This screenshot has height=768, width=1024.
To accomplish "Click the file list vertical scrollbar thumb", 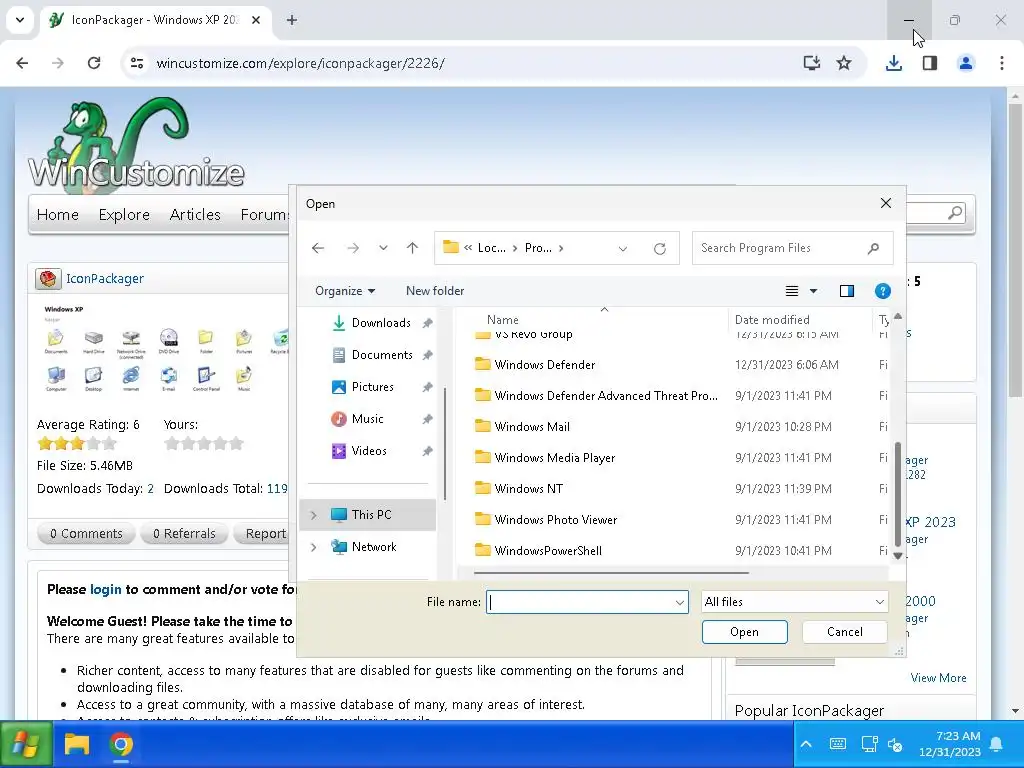I will 898,492.
